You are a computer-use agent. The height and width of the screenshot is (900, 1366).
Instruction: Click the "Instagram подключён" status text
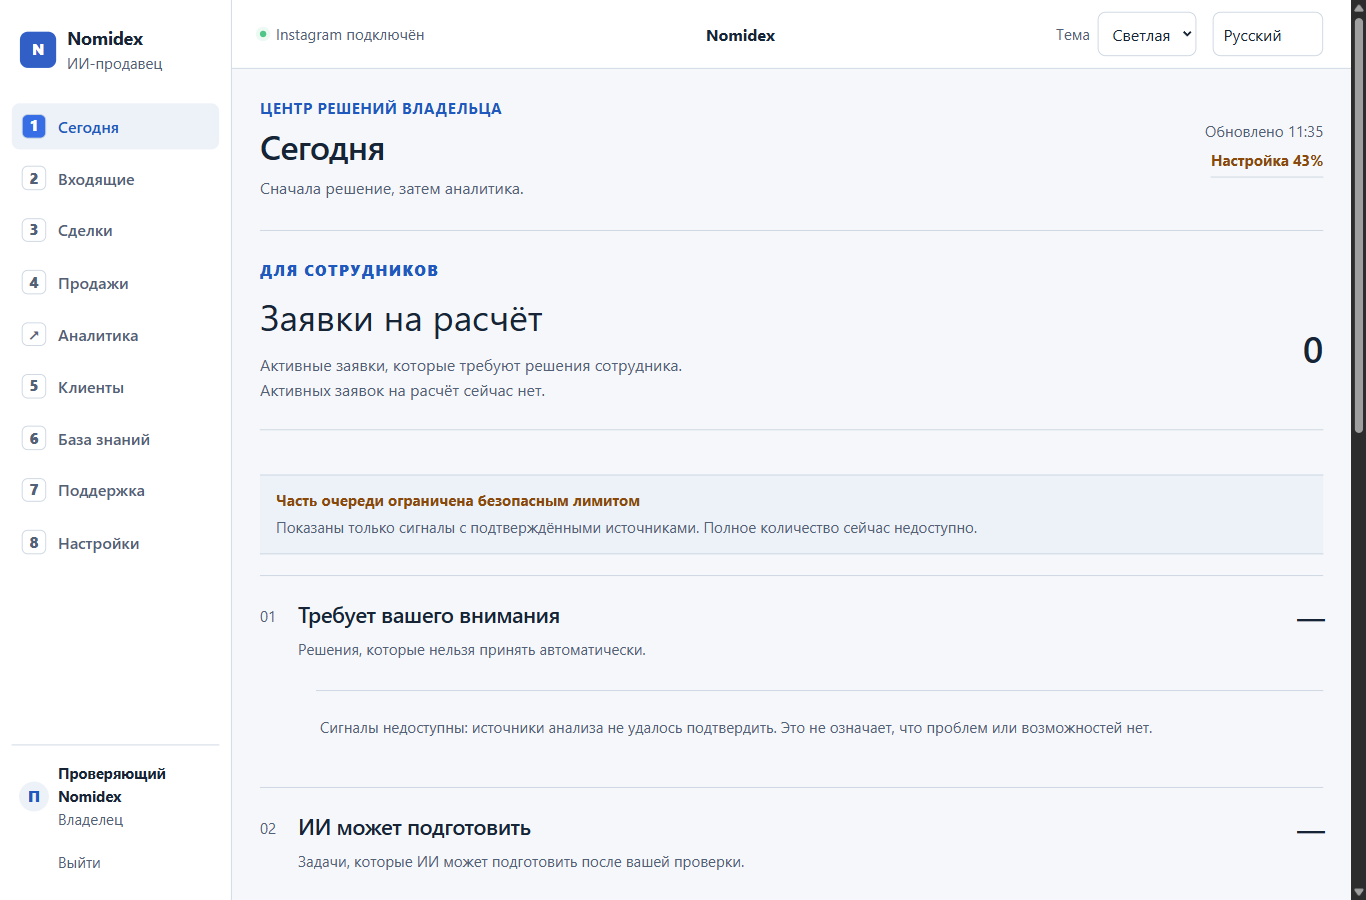point(350,35)
